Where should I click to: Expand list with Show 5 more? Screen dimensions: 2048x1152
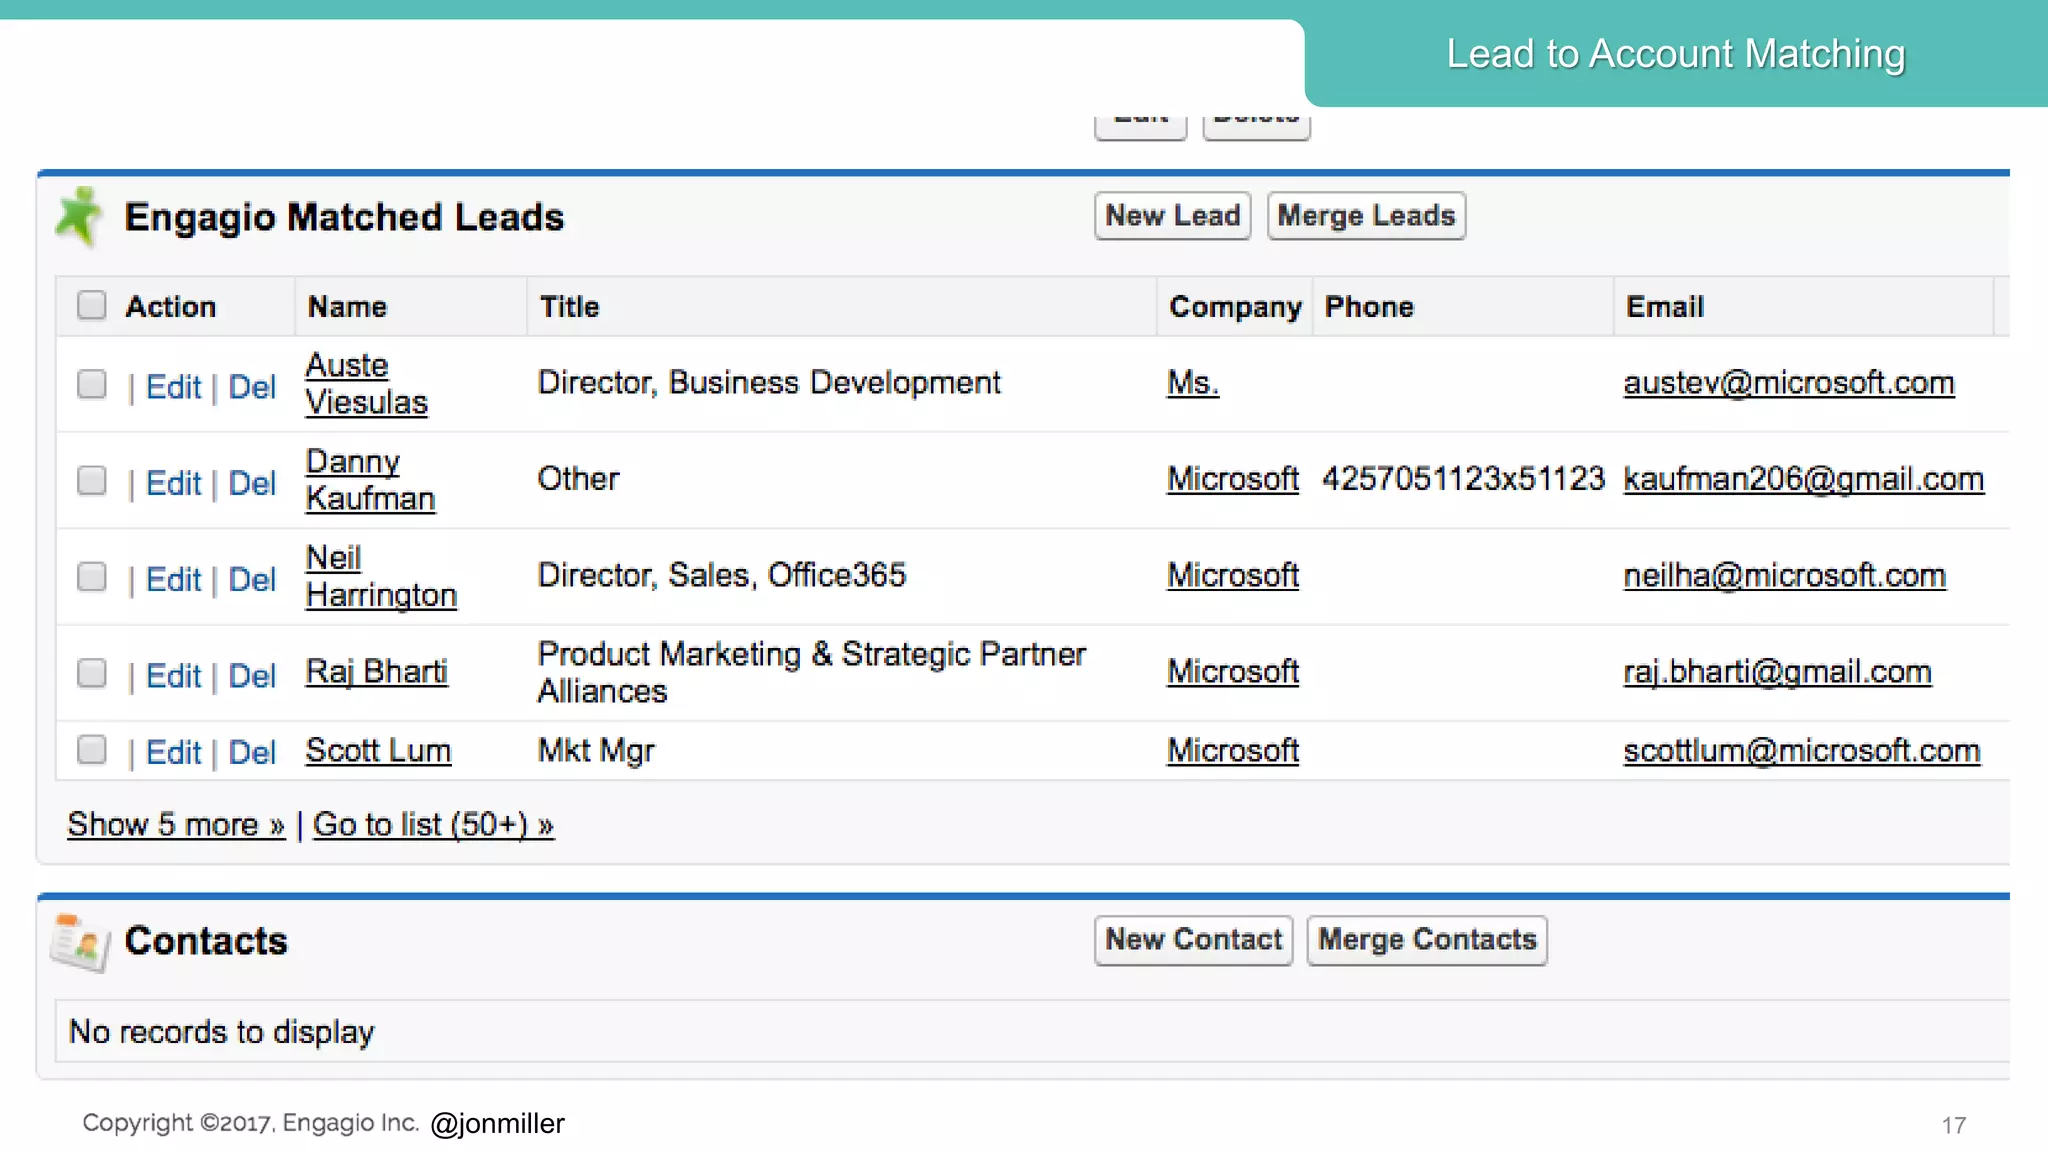click(176, 824)
